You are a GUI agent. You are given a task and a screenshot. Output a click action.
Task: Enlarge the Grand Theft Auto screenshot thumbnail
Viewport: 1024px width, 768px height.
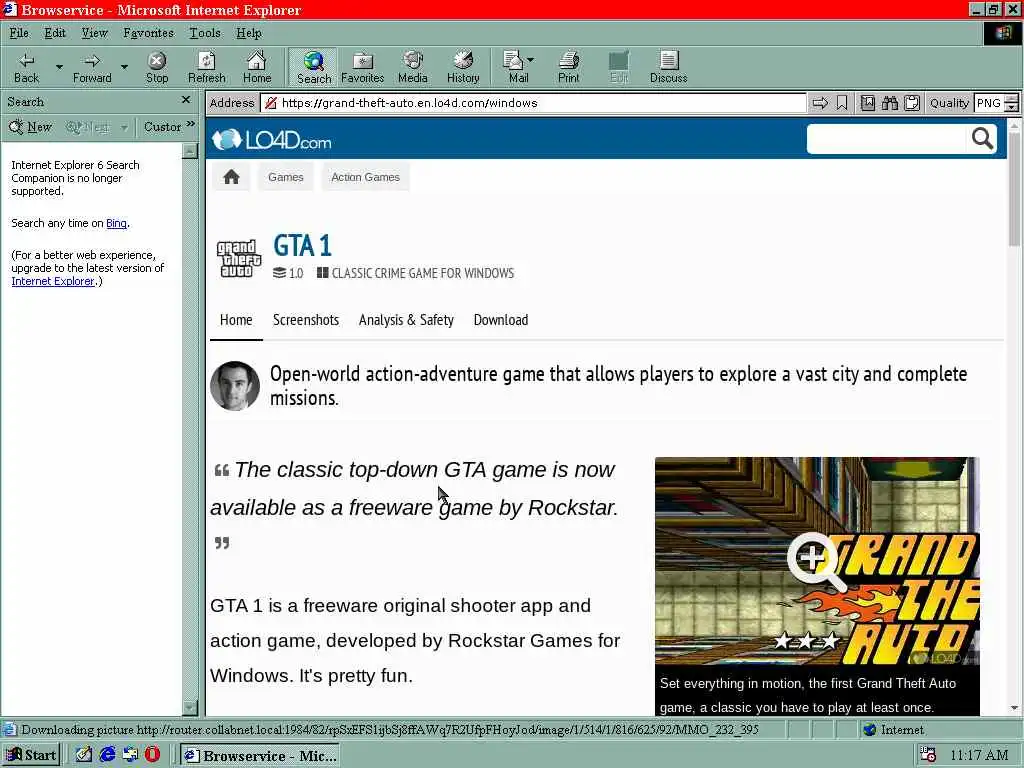click(817, 560)
